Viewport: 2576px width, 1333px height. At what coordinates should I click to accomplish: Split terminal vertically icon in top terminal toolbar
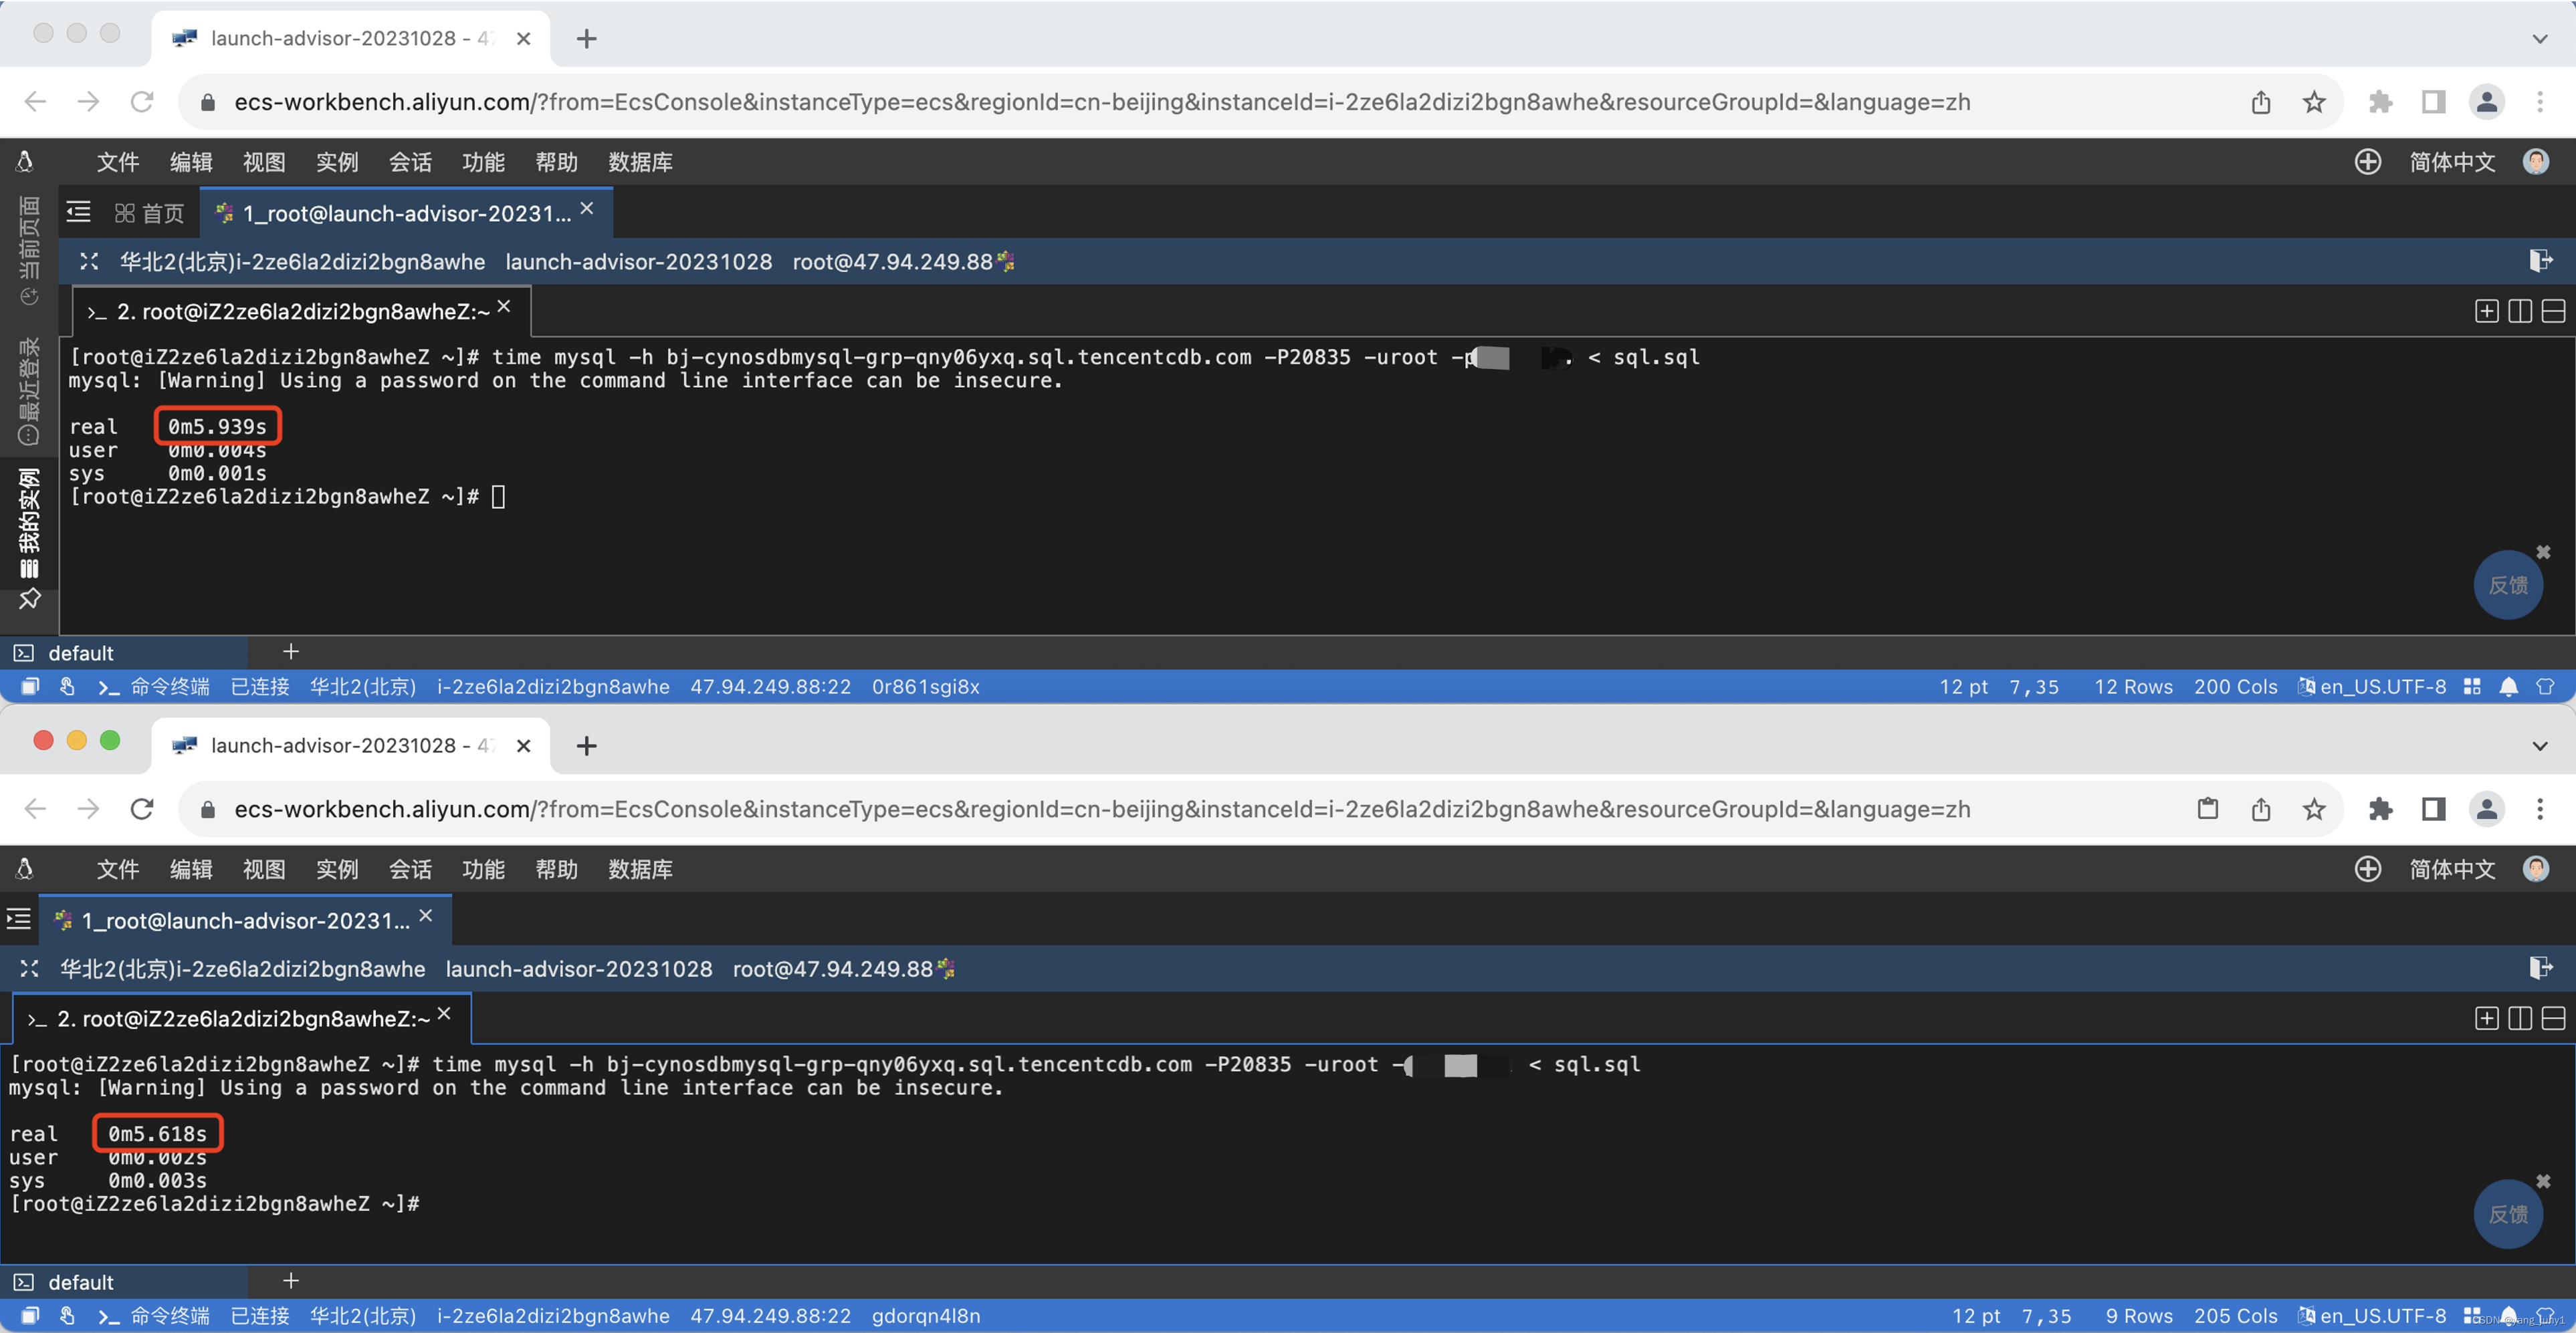pyautogui.click(x=2520, y=311)
